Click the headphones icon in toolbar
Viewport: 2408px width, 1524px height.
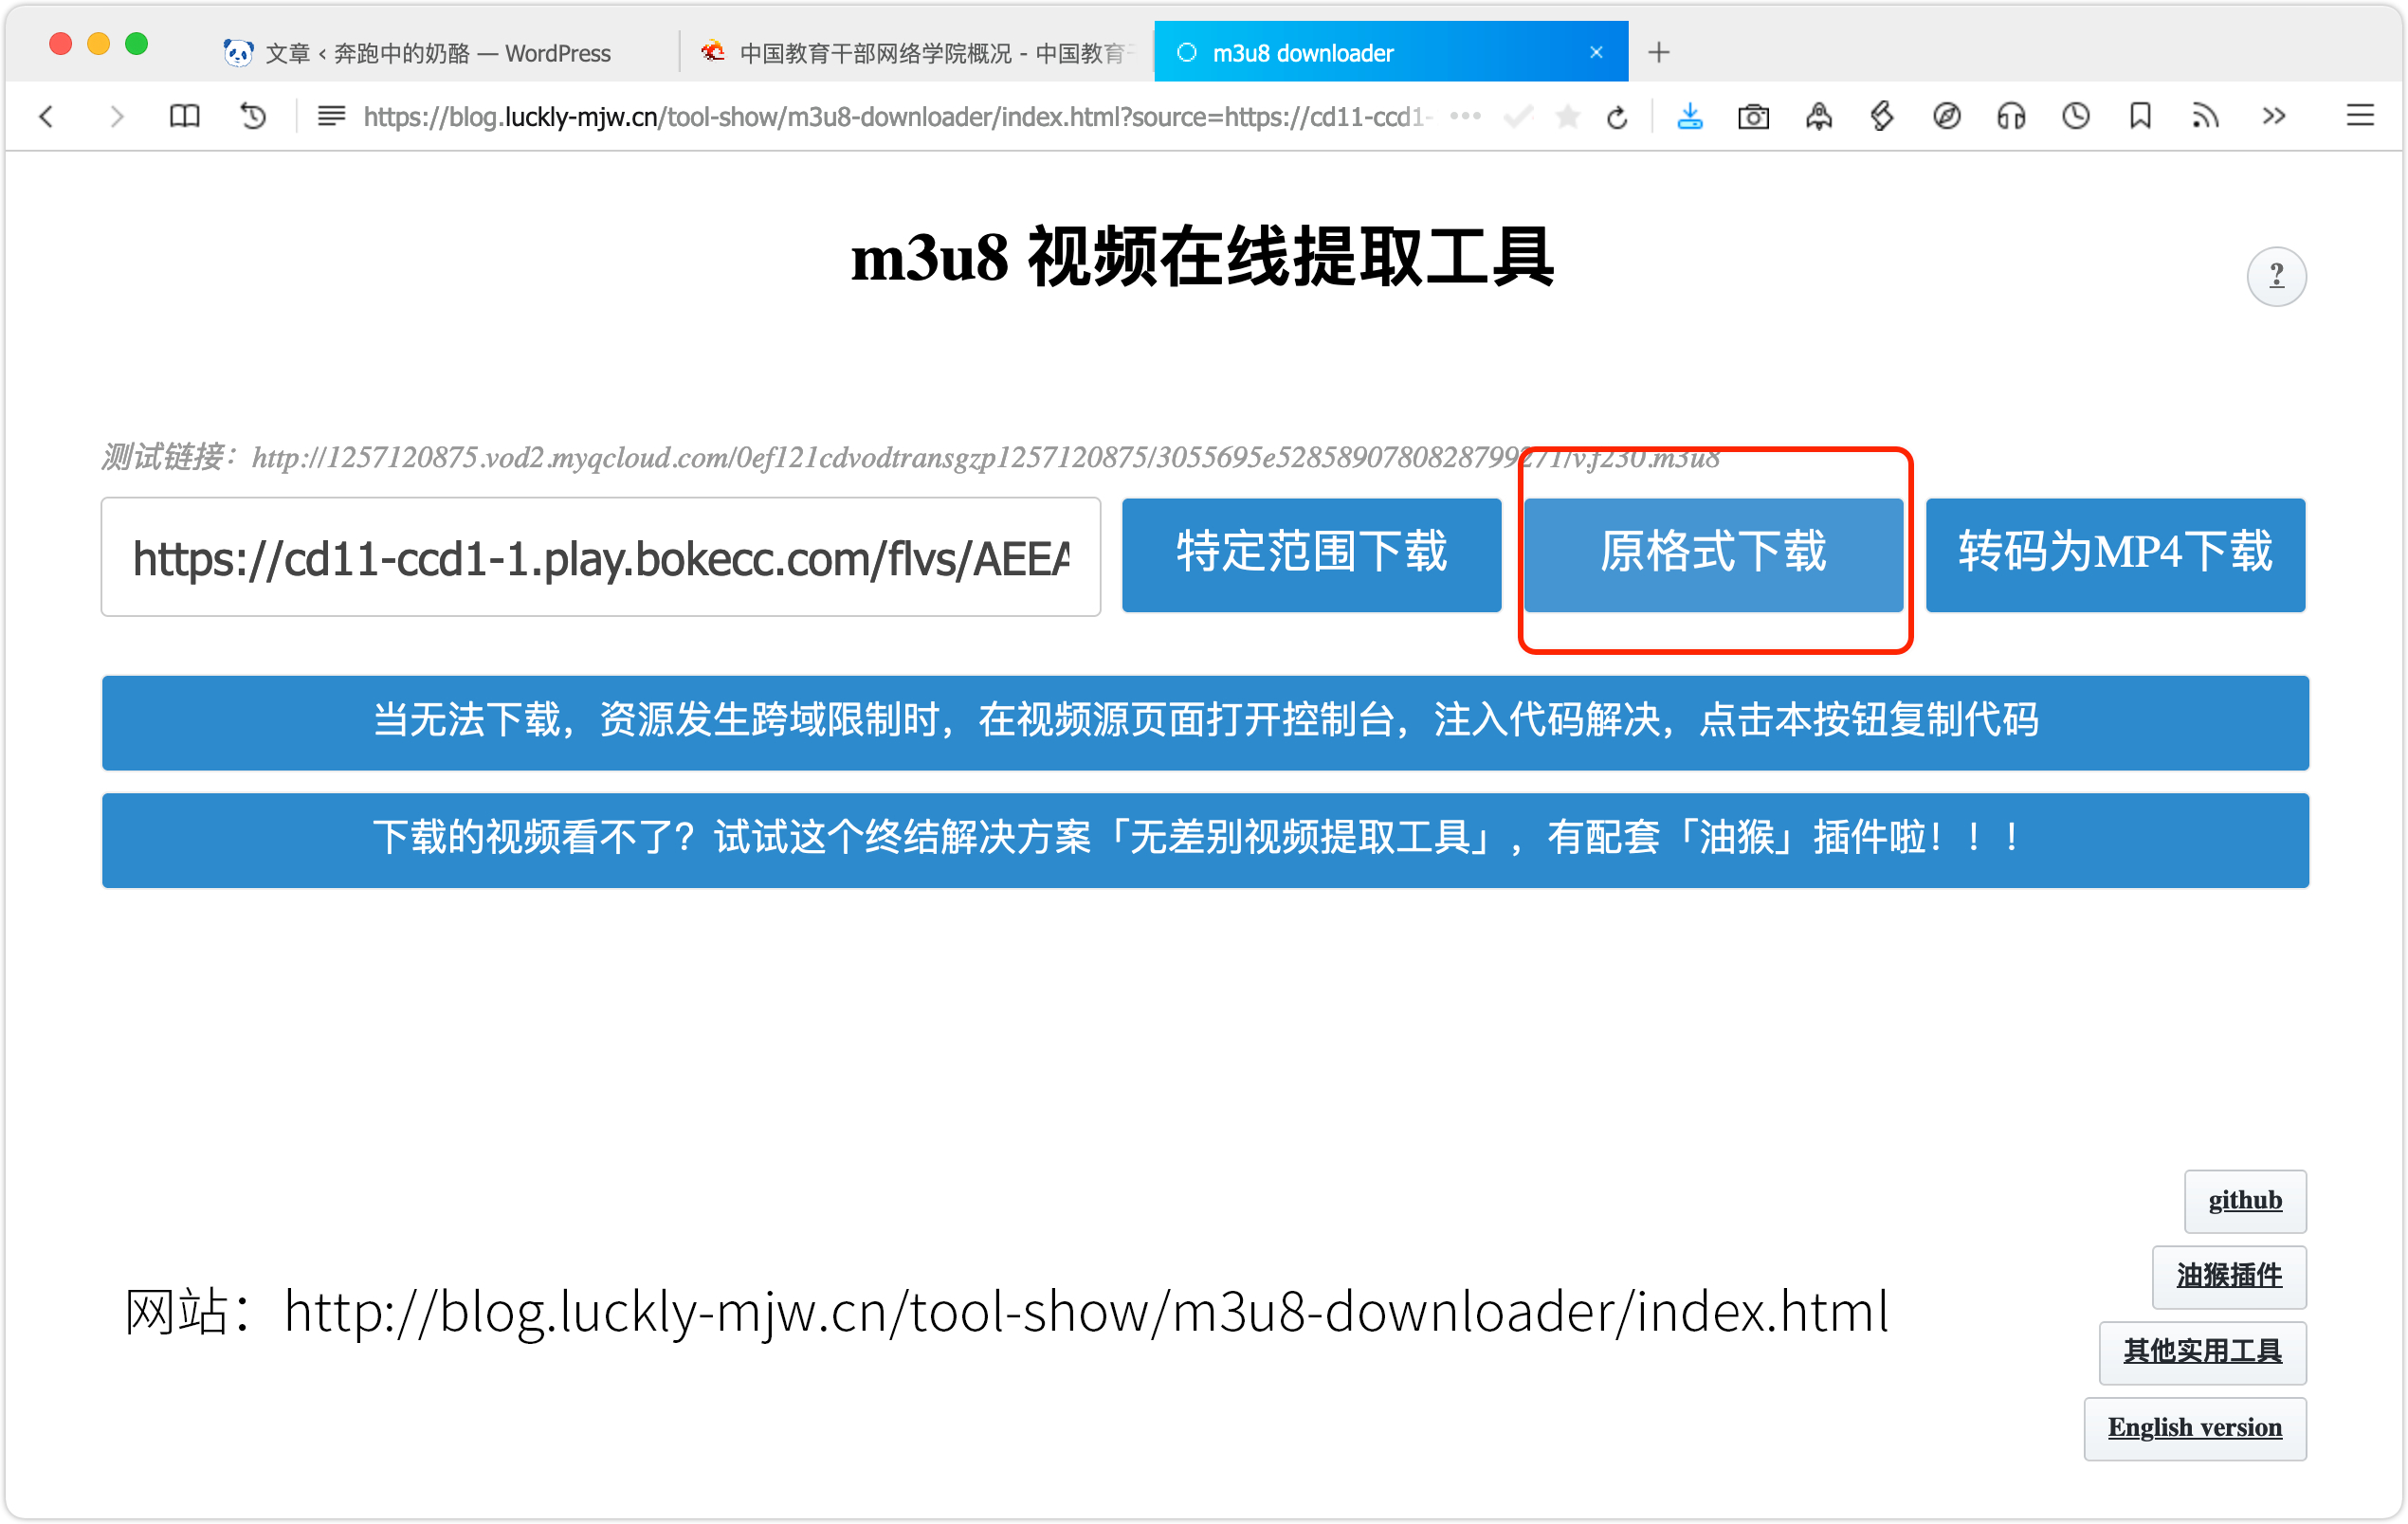pos(2011,116)
